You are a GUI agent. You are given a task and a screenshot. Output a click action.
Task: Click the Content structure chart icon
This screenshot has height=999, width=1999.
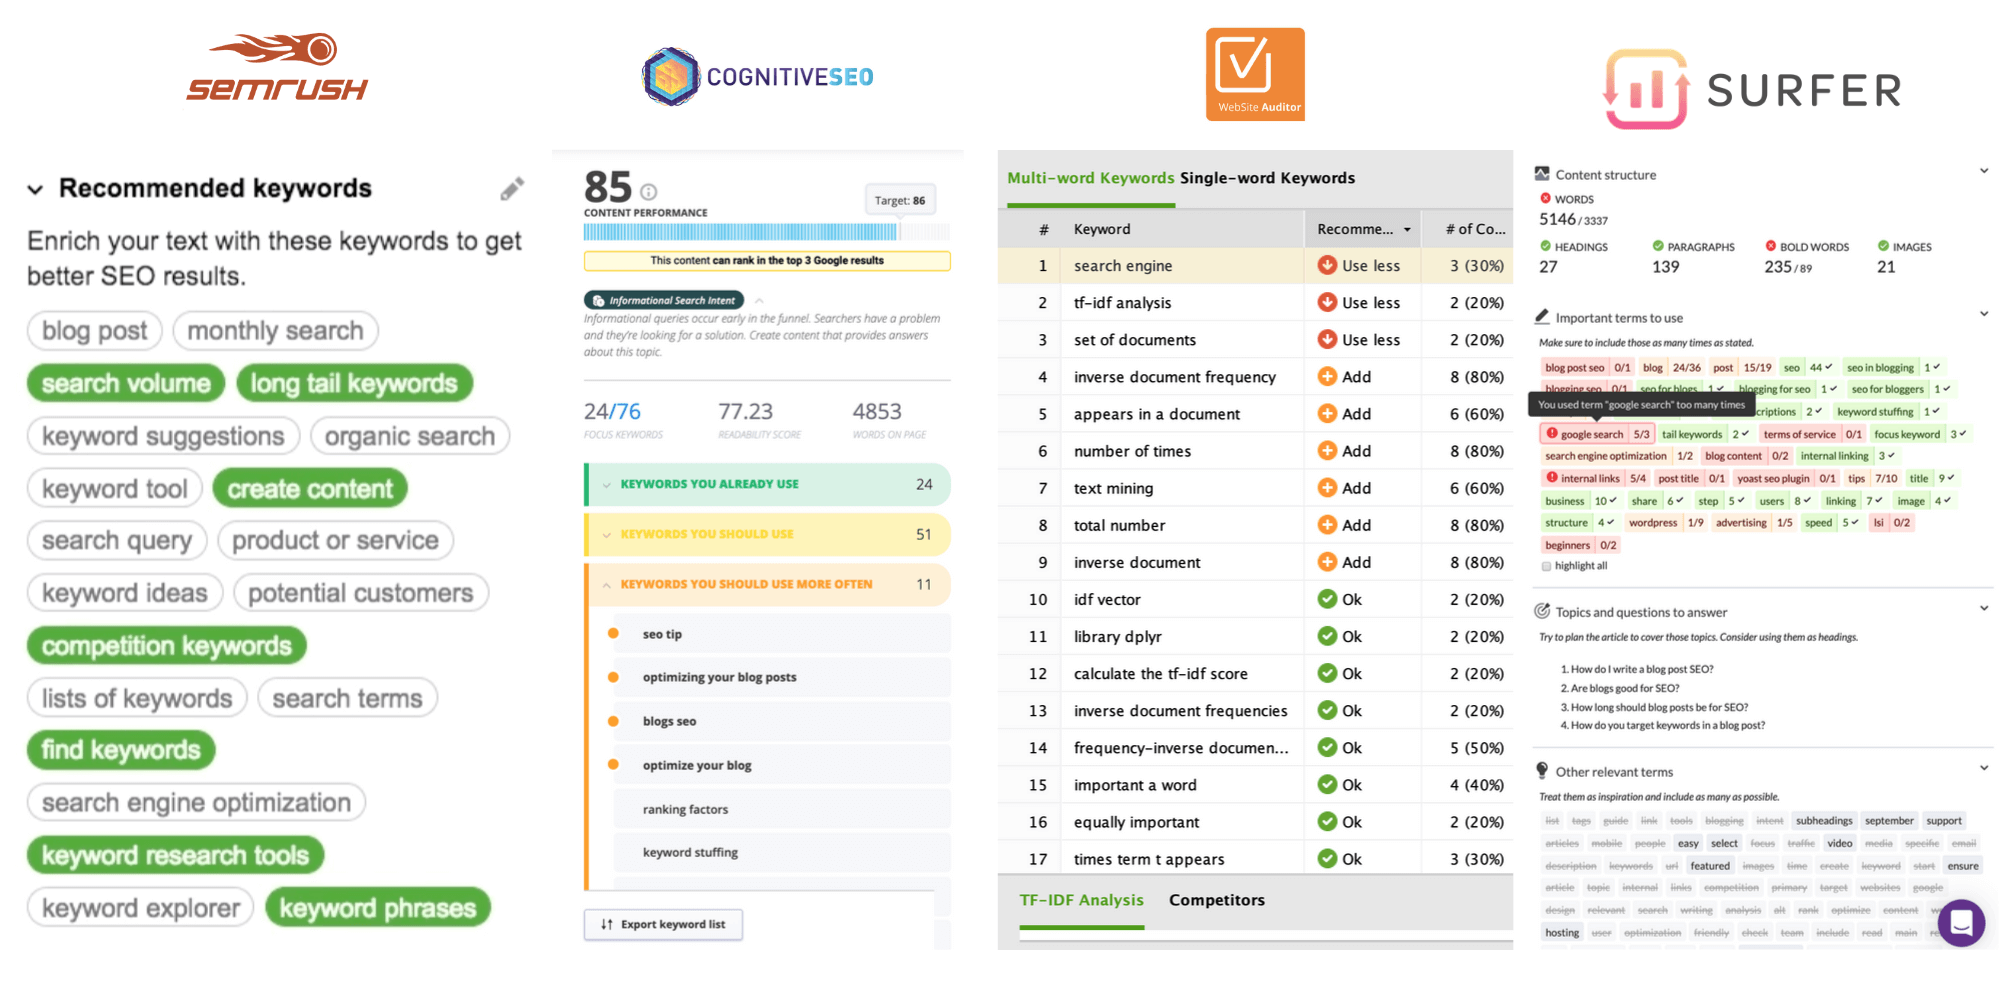coord(1542,174)
